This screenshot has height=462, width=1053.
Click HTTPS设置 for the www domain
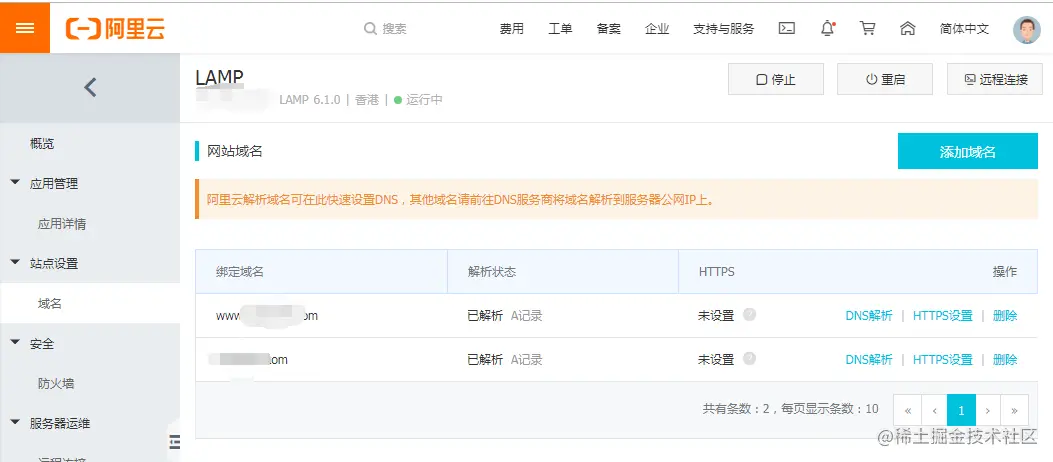[x=942, y=316]
